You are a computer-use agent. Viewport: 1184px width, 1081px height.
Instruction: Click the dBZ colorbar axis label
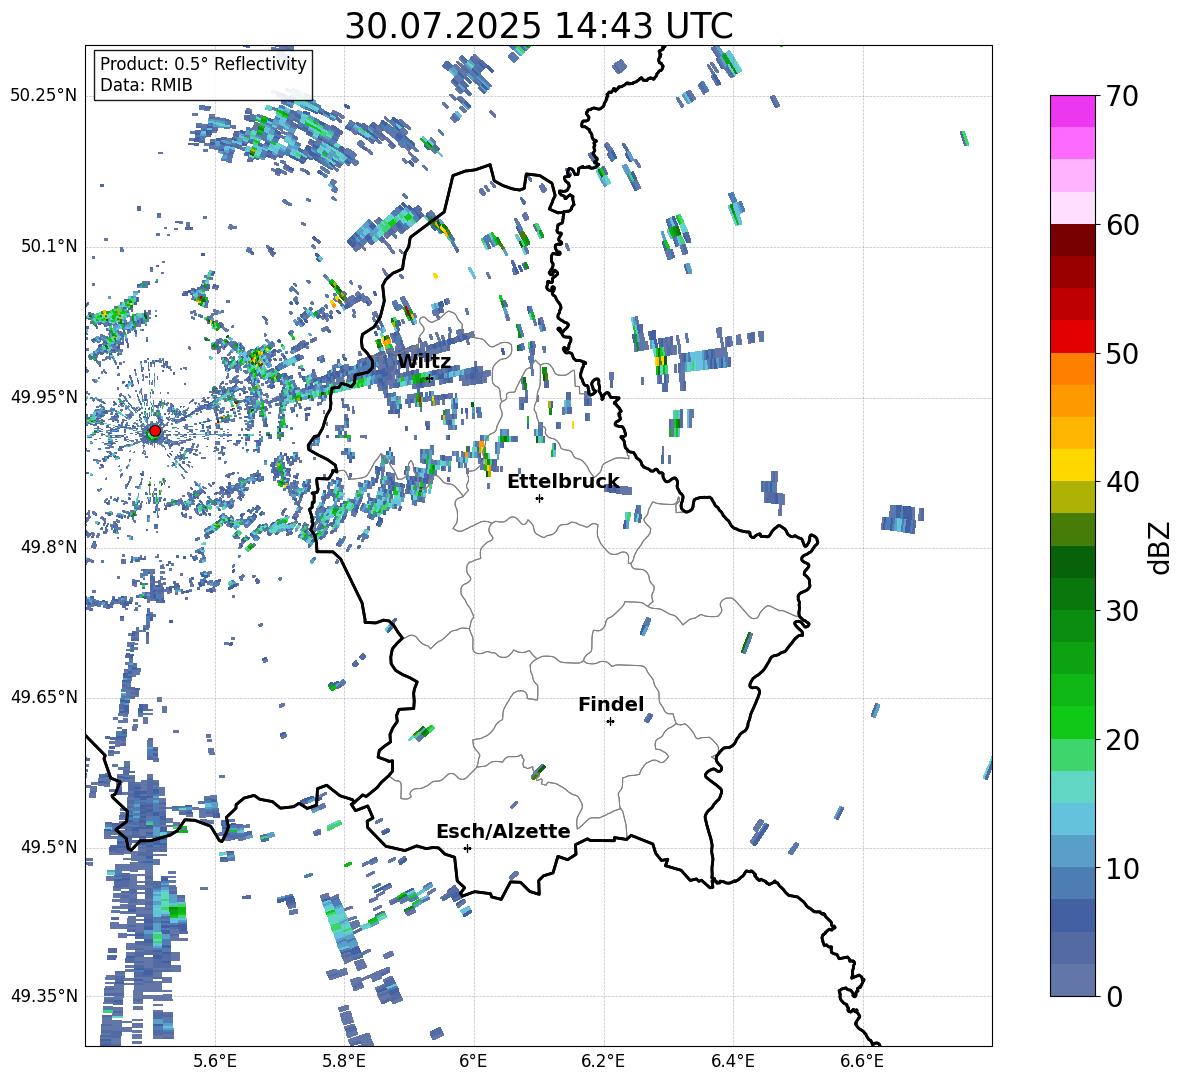click(x=1161, y=547)
